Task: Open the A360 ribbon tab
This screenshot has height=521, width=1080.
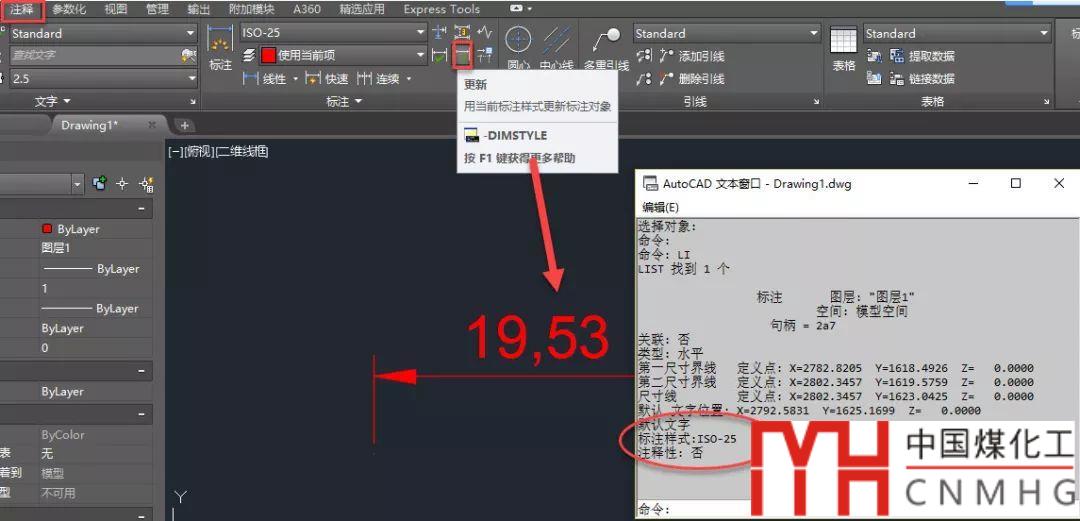Action: click(x=308, y=10)
